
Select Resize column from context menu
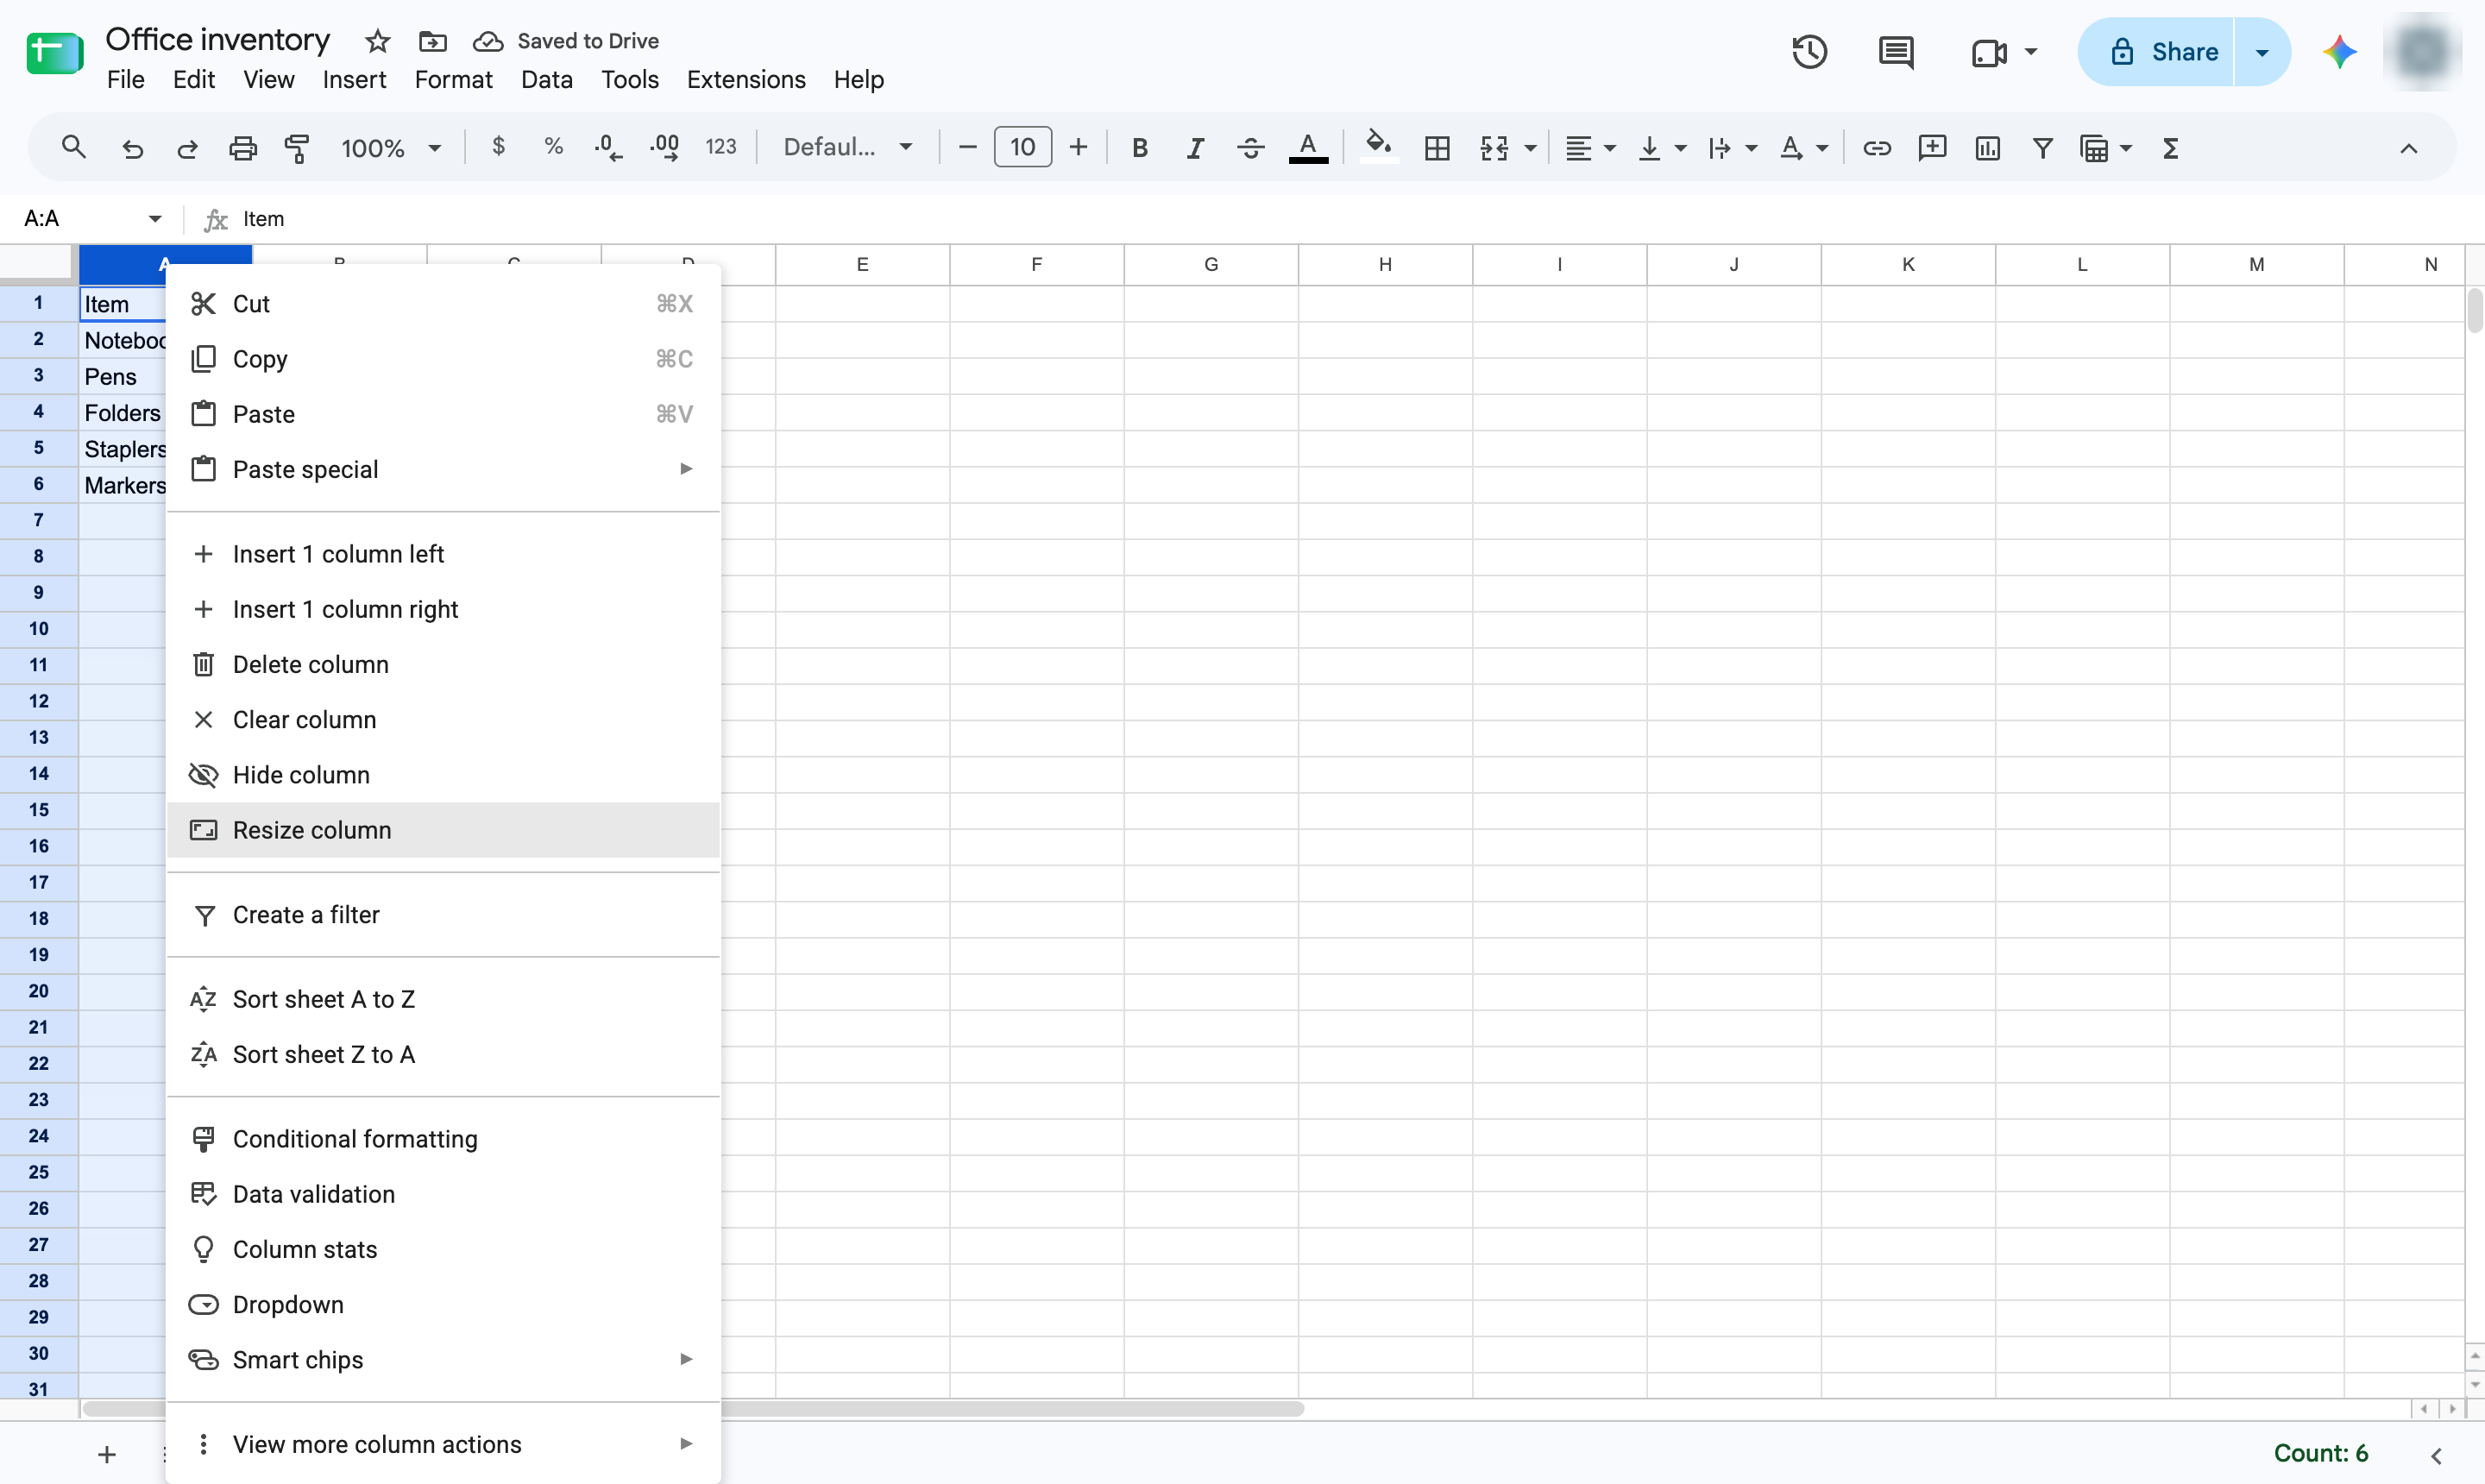(443, 830)
